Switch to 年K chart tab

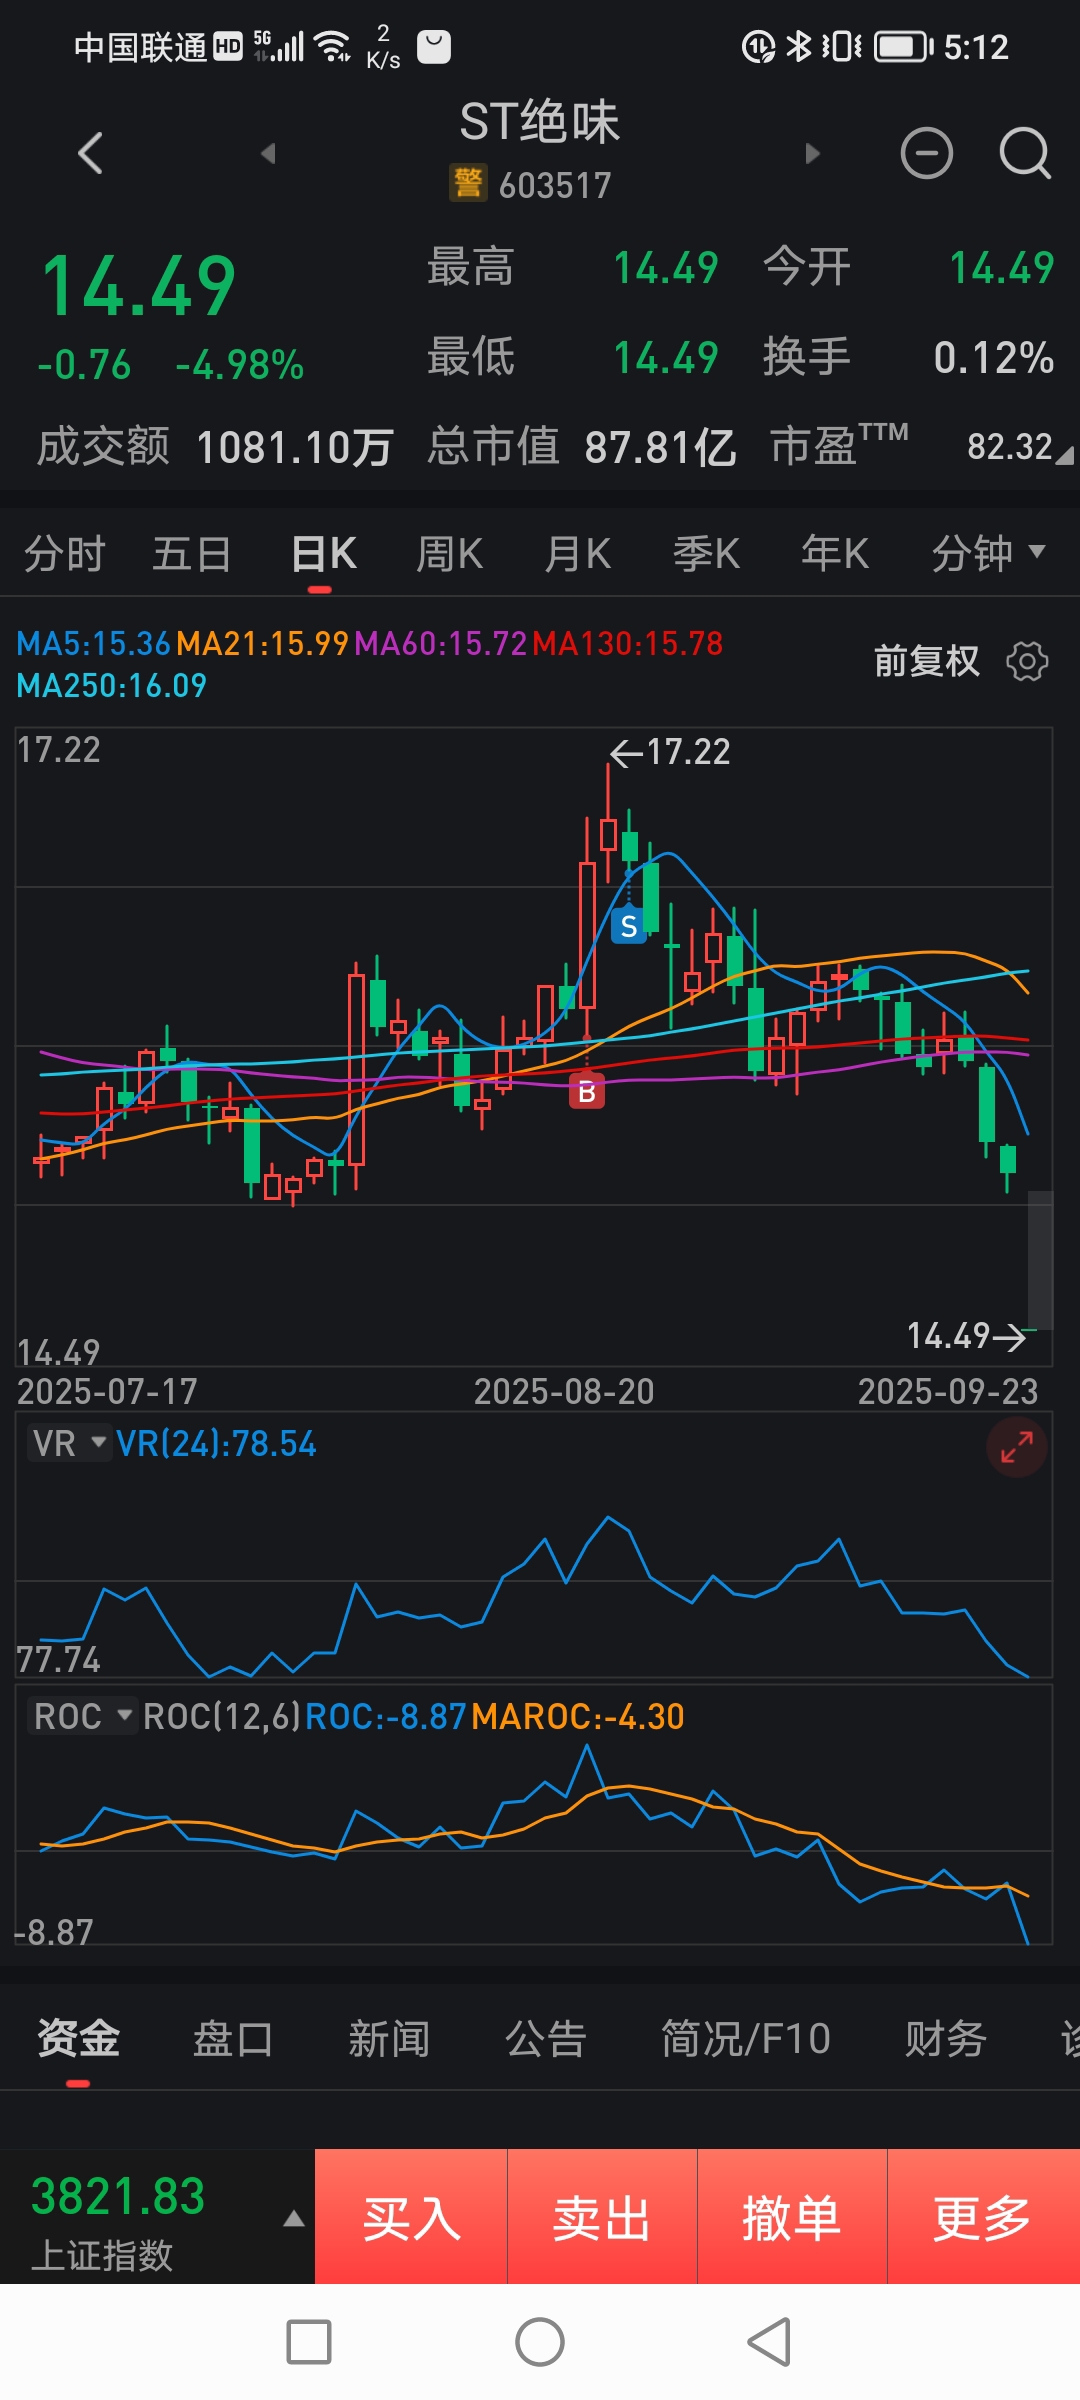835,553
